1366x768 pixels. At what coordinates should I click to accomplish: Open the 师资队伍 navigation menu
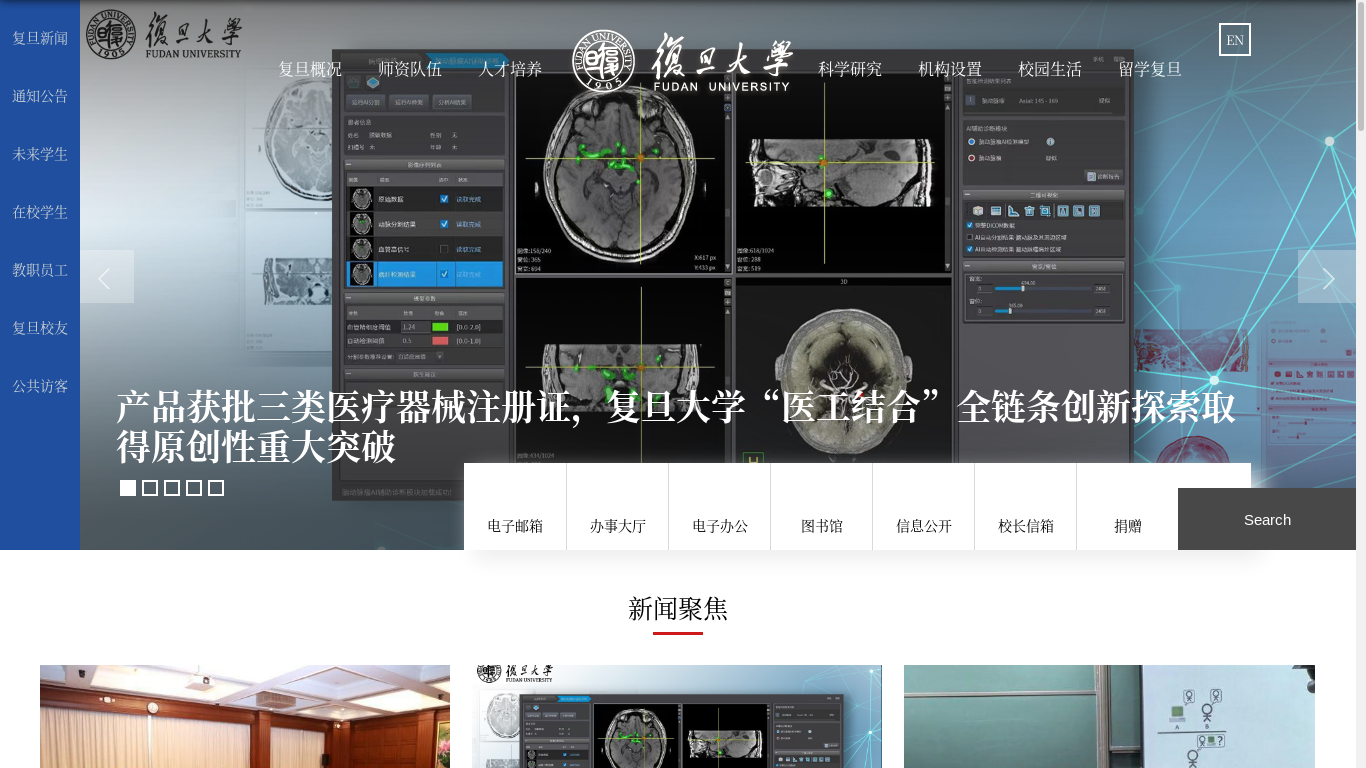click(x=410, y=69)
